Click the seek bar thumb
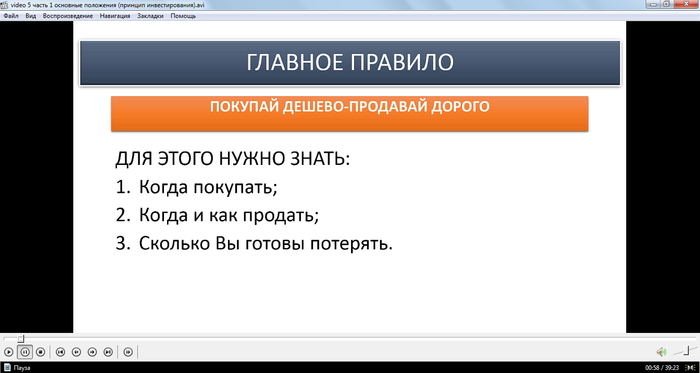 point(21,339)
